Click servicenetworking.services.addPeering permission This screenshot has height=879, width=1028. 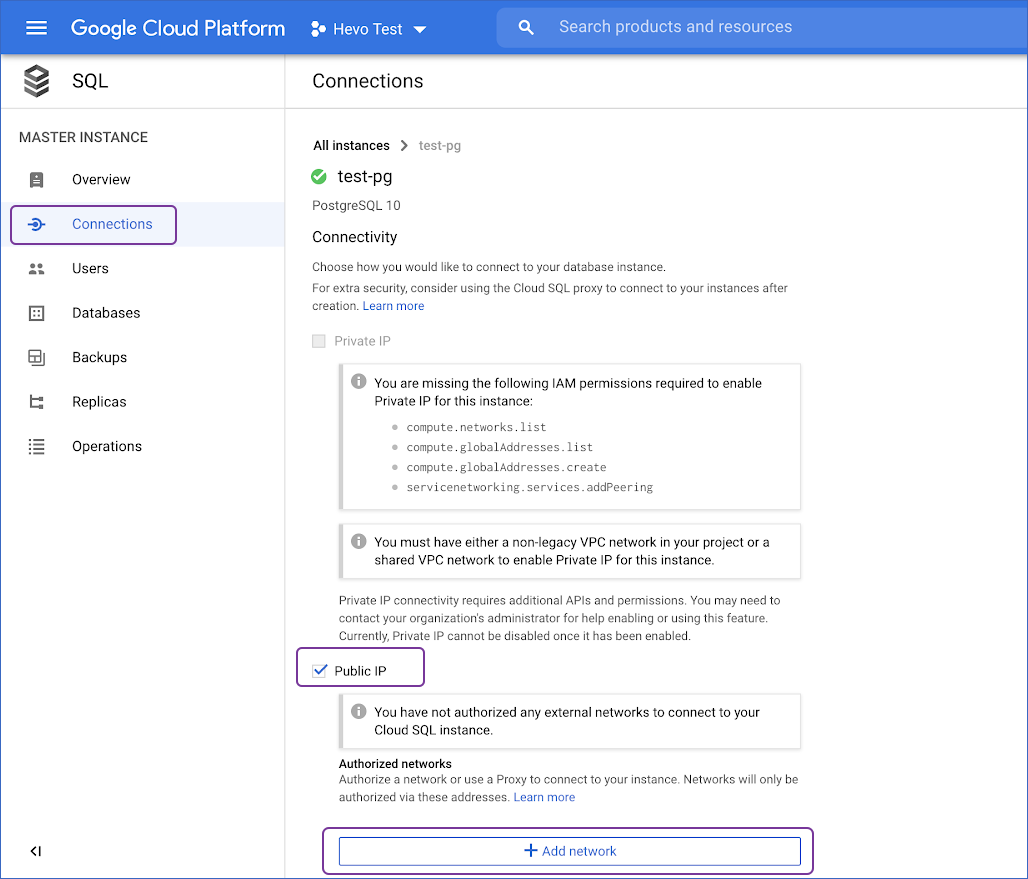point(530,488)
